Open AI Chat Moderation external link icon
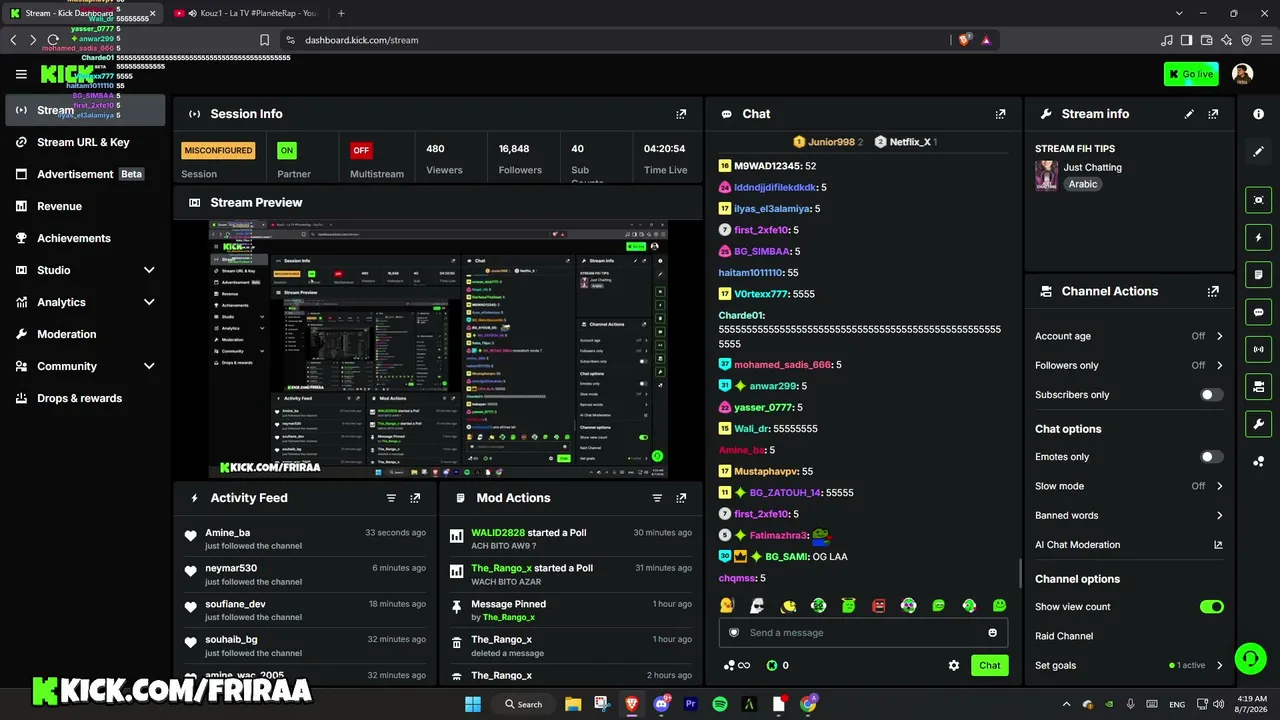The image size is (1280, 720). point(1218,545)
